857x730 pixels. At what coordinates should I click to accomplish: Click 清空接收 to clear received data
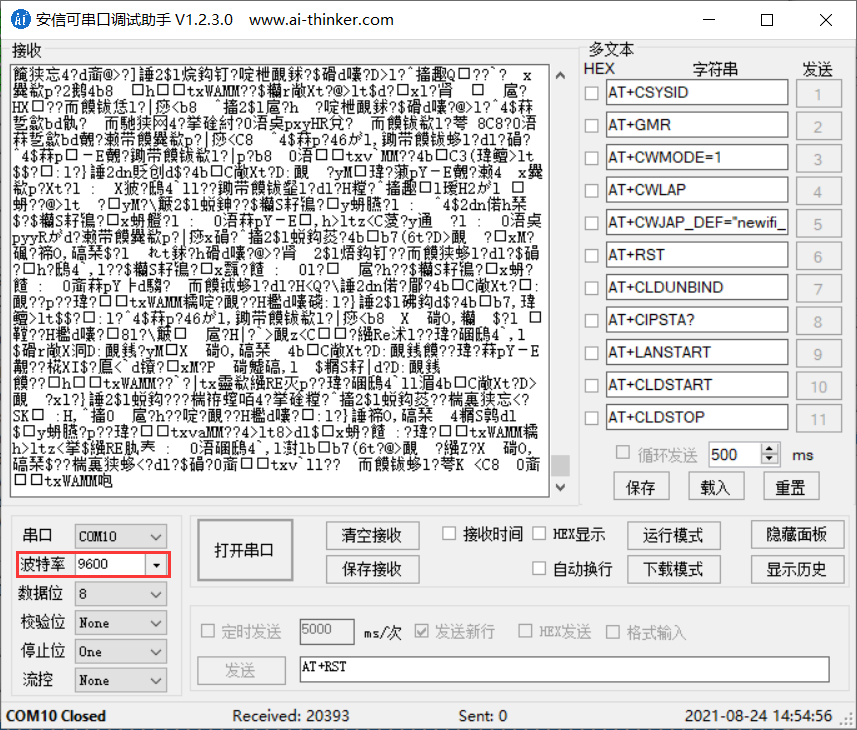click(x=371, y=535)
